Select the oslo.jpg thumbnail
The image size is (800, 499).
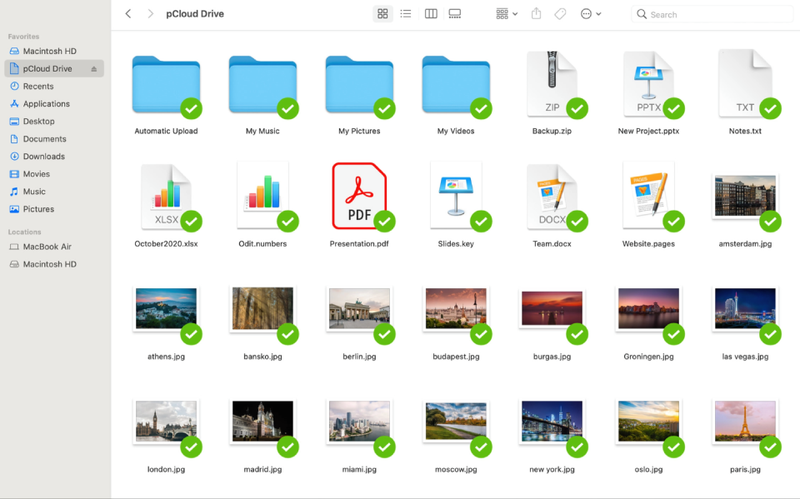(648, 421)
